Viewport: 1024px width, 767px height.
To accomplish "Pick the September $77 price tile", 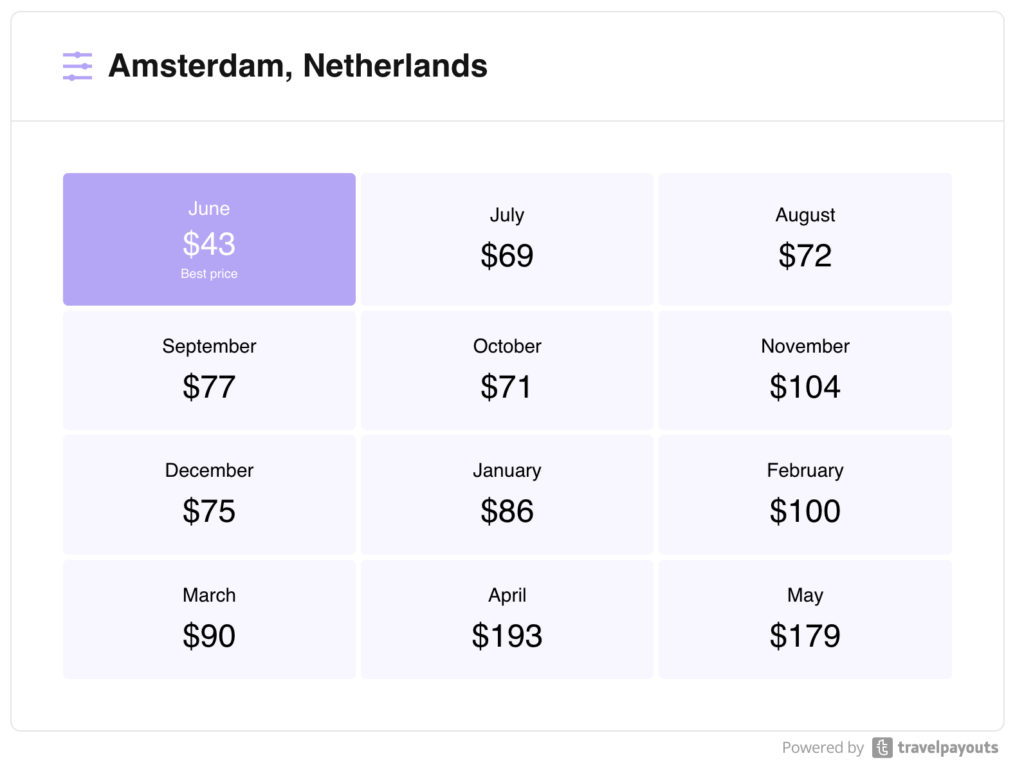I will 209,370.
